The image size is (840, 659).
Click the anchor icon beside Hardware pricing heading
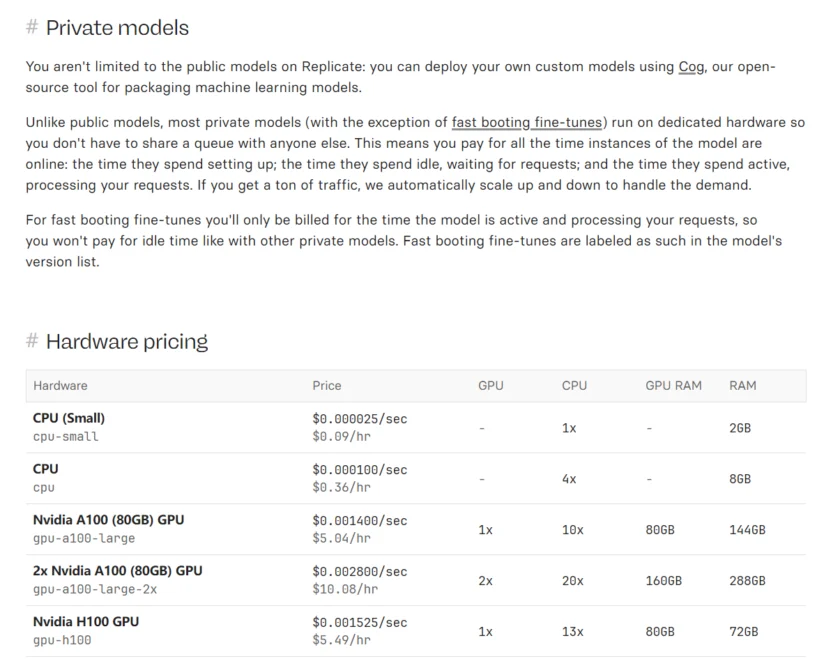pos(30,341)
